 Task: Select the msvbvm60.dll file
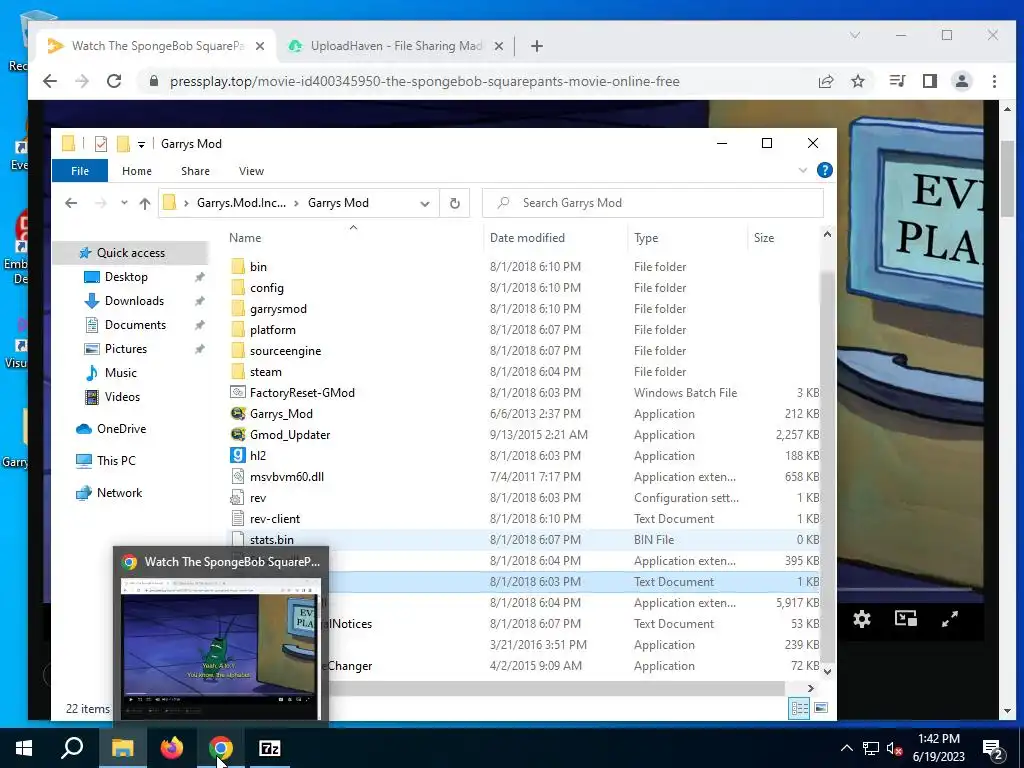pos(287,477)
